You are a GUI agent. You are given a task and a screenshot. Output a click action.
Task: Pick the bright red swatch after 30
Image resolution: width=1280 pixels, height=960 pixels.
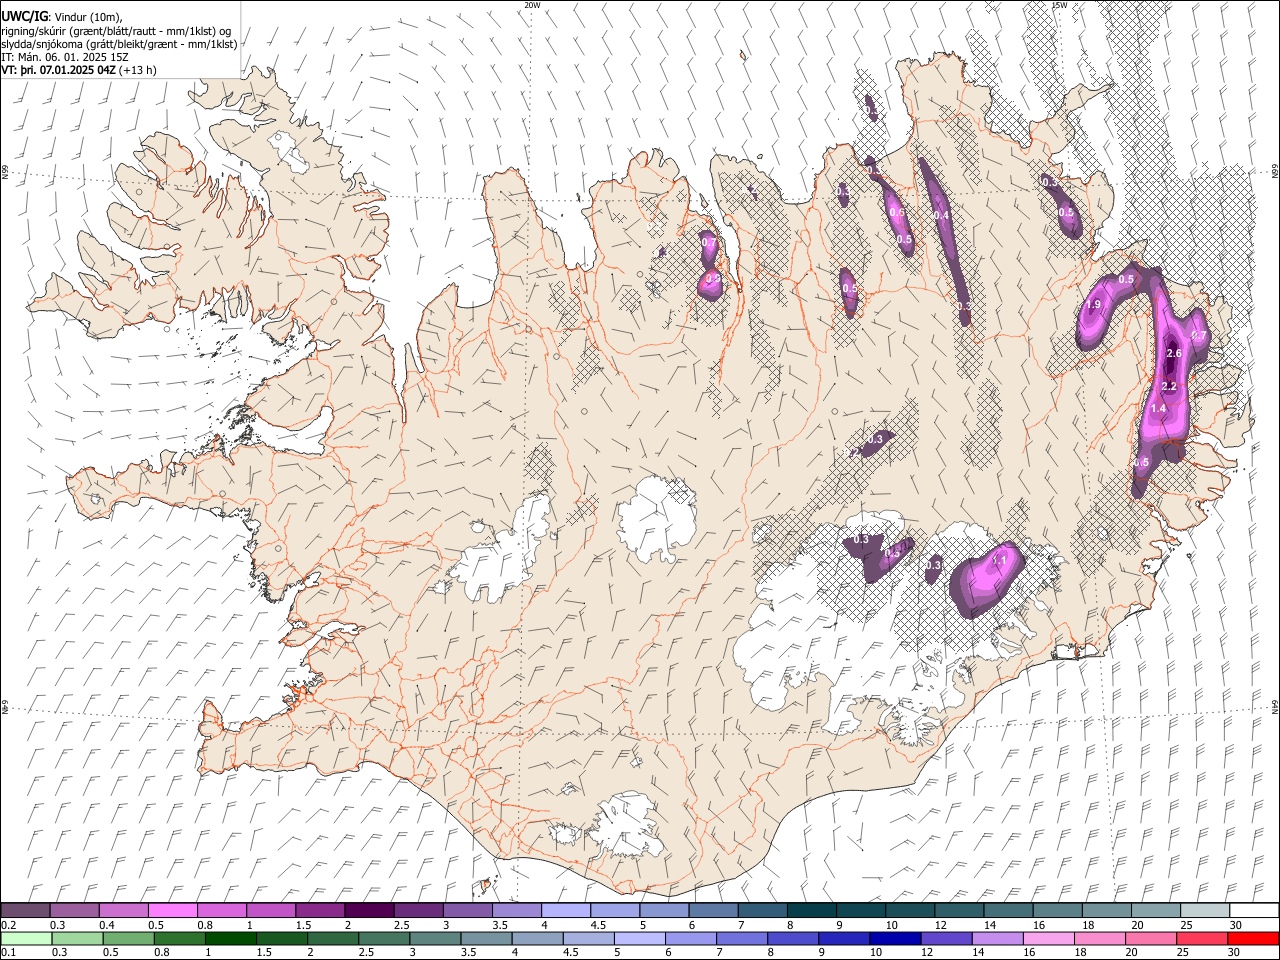coord(1252,939)
